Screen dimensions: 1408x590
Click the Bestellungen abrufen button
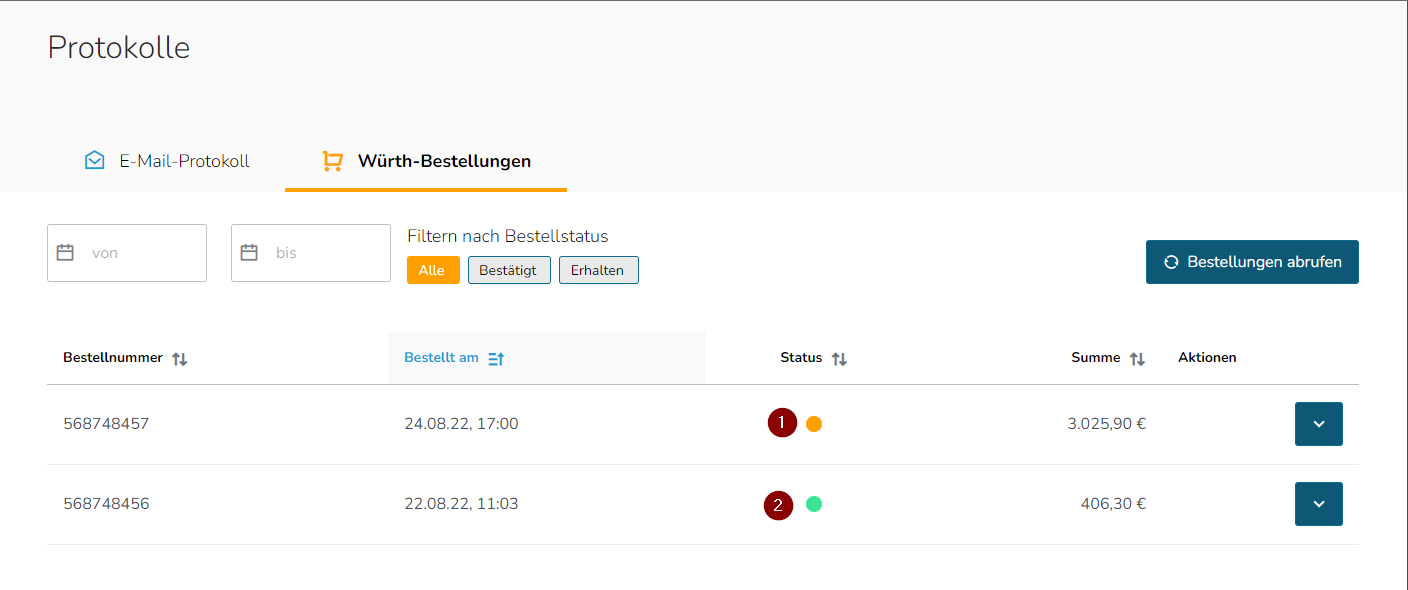1252,262
